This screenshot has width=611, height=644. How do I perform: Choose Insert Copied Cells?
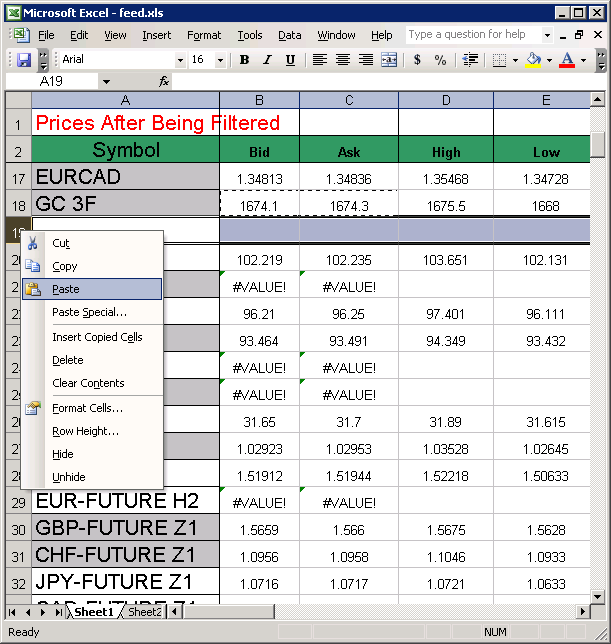click(x=92, y=337)
